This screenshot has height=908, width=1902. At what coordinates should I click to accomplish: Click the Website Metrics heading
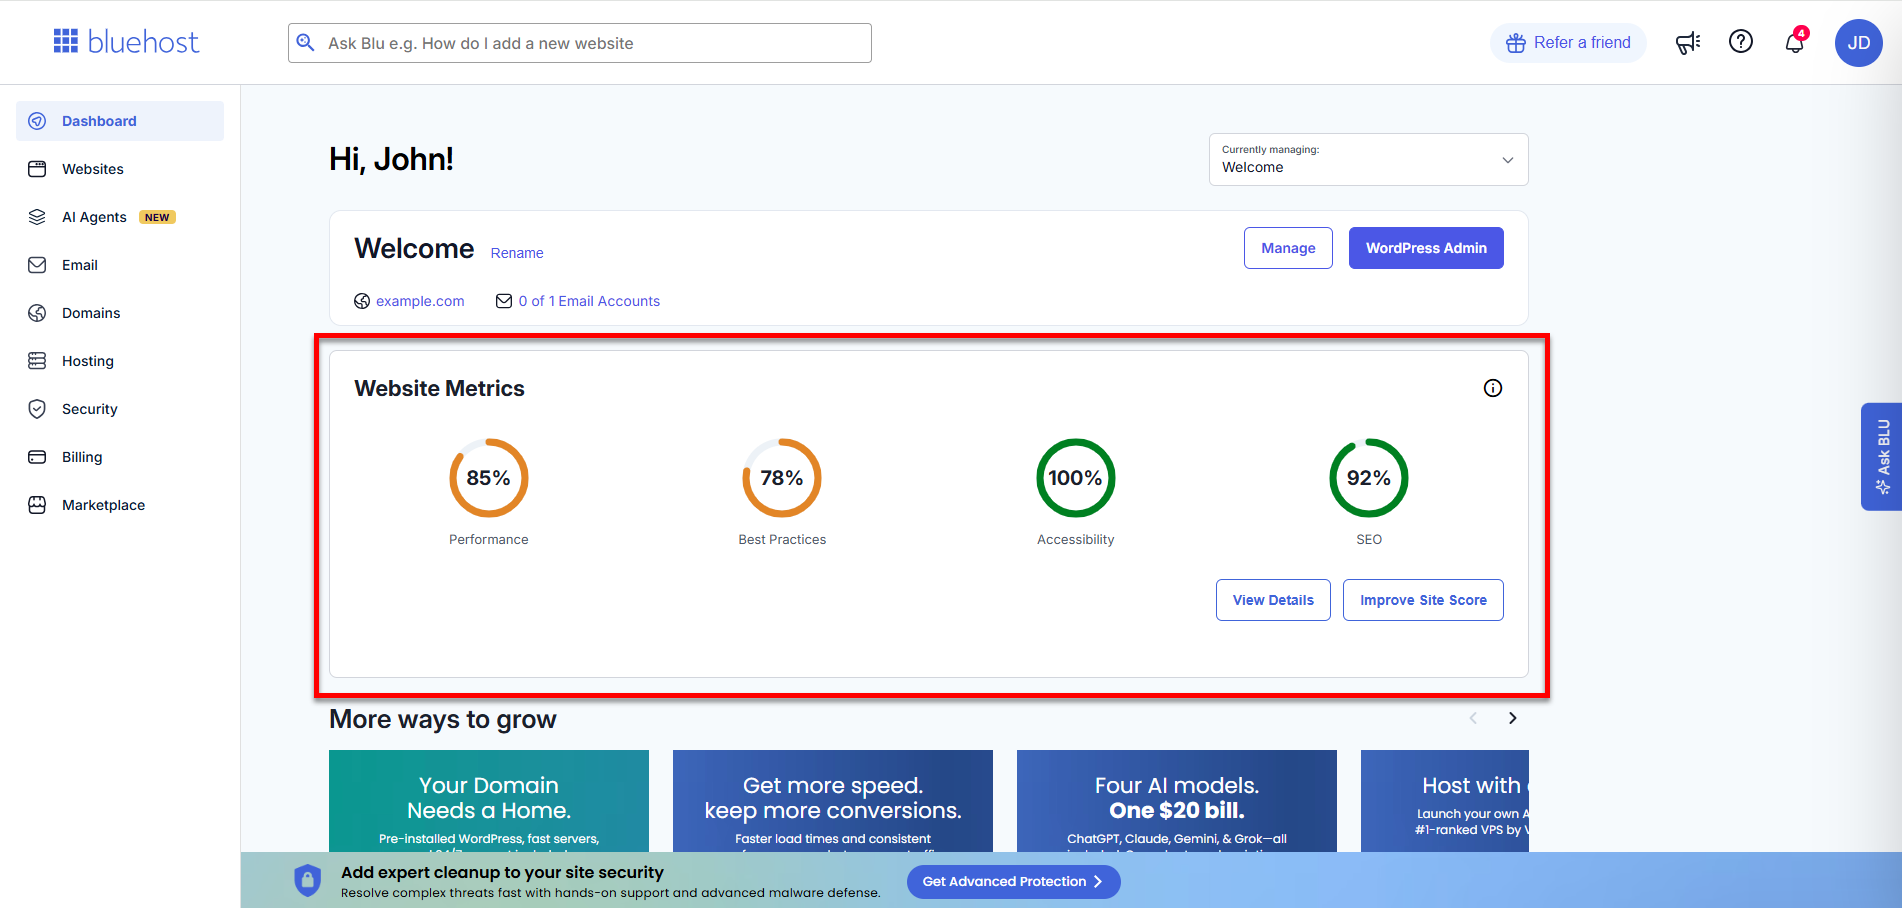coord(439,388)
